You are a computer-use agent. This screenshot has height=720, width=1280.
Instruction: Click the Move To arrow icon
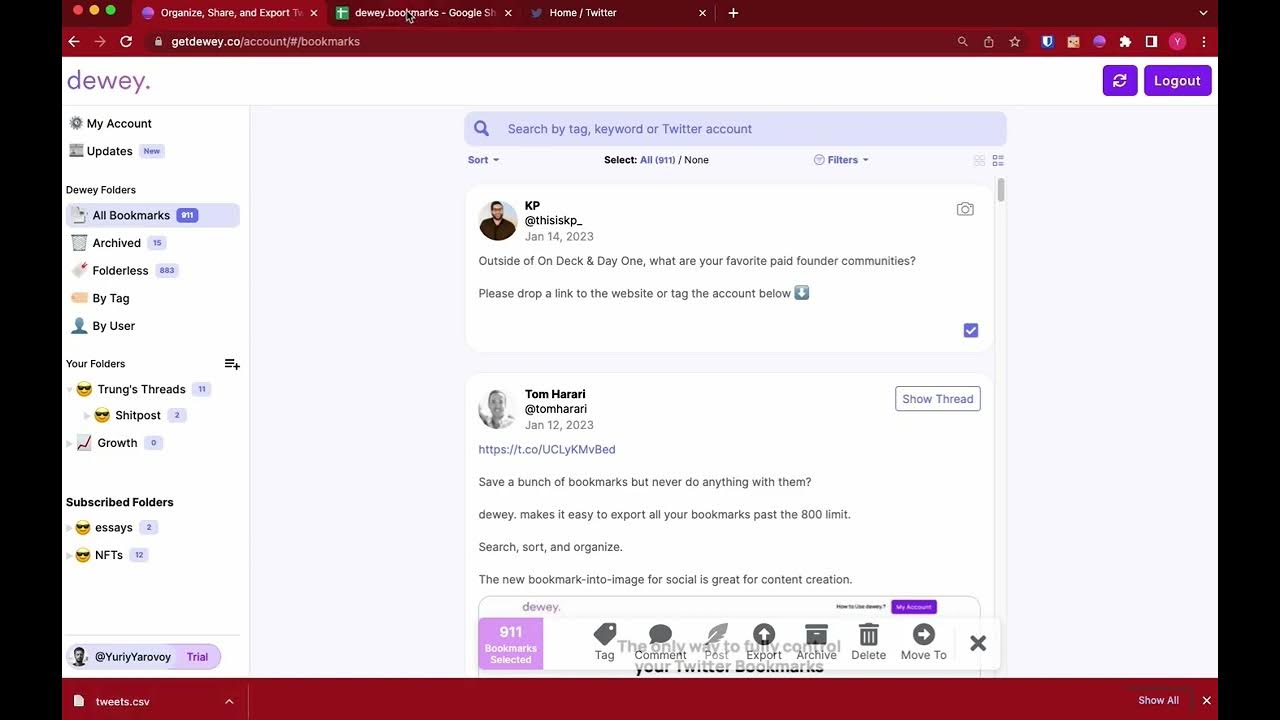click(924, 635)
